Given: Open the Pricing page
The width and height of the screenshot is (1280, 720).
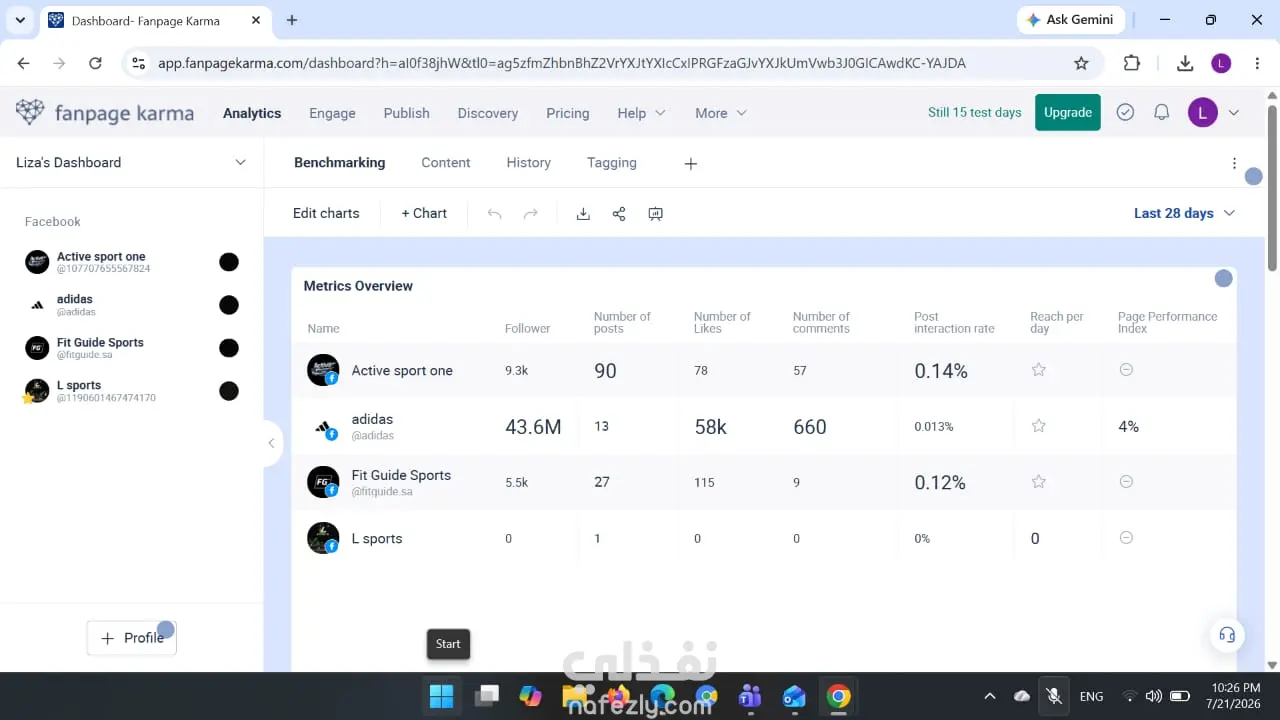Looking at the screenshot, I should (x=568, y=113).
